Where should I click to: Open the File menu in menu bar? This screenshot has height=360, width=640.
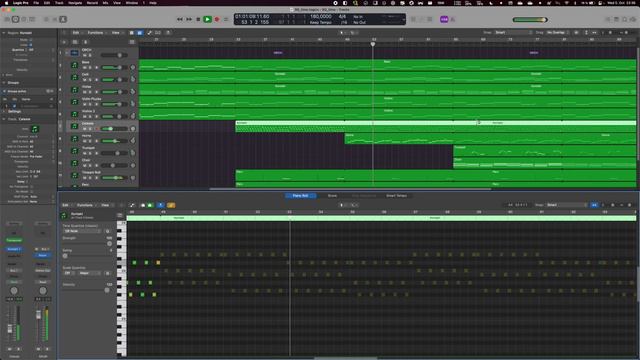36,3
